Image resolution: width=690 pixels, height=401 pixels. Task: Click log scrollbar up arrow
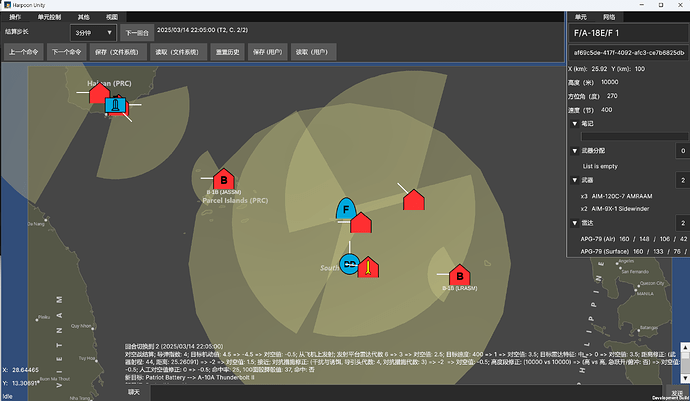coord(685,347)
